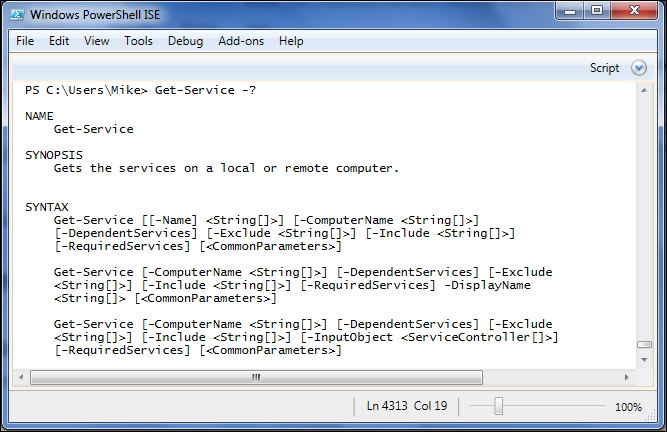The width and height of the screenshot is (667, 432).
Task: Open the File menu
Action: tap(25, 41)
